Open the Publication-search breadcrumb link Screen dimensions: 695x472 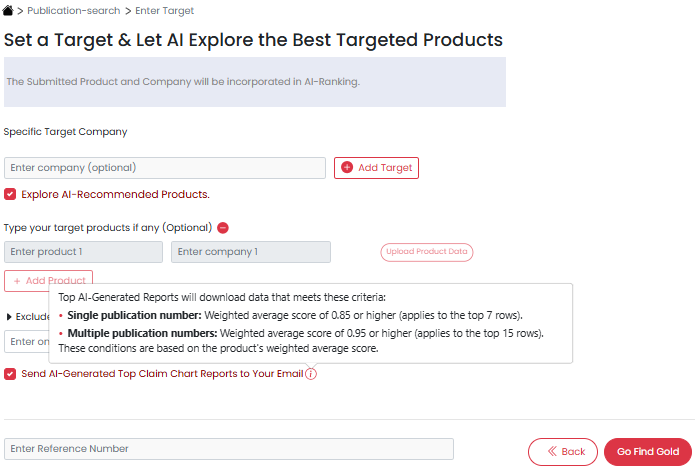pyautogui.click(x=74, y=11)
